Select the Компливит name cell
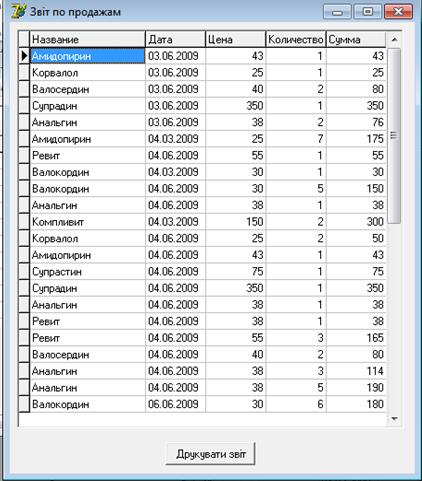The height and width of the screenshot is (481, 422). pyautogui.click(x=88, y=222)
